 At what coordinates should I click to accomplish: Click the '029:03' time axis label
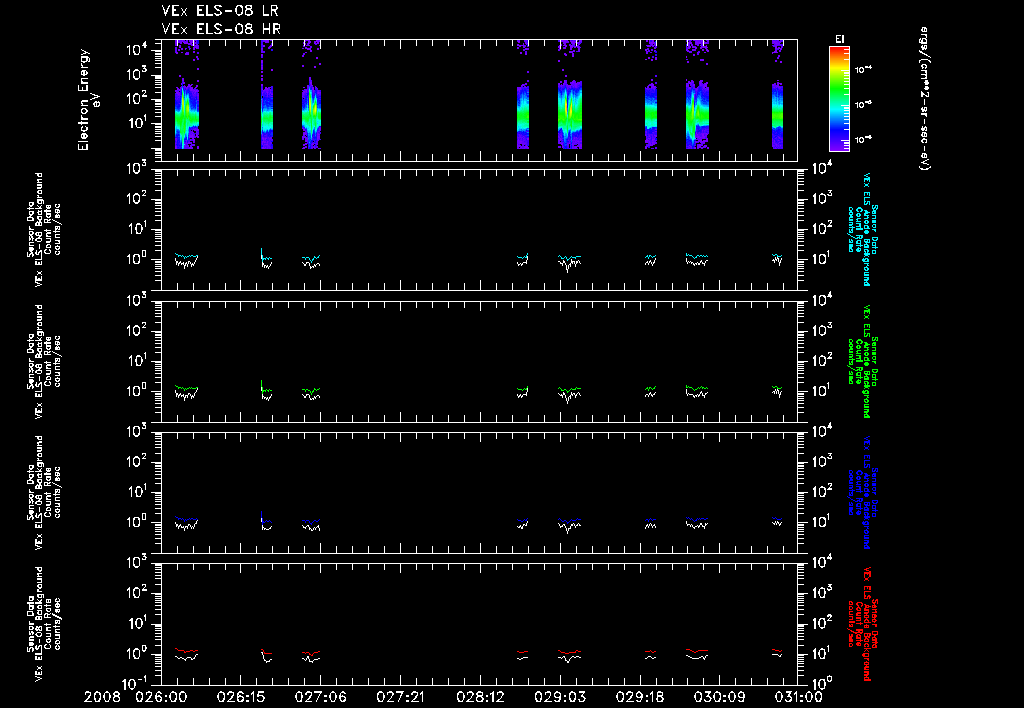pos(560,698)
